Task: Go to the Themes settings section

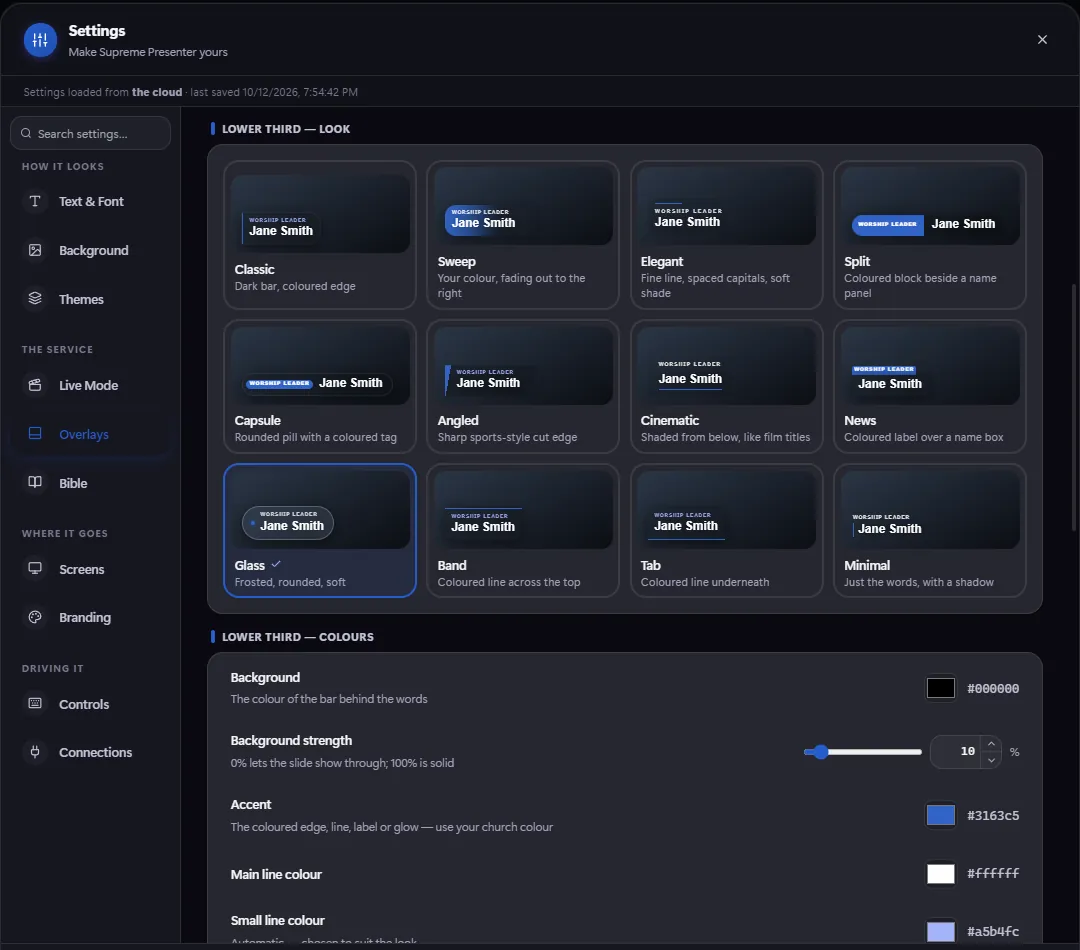Action: pyautogui.click(x=90, y=299)
